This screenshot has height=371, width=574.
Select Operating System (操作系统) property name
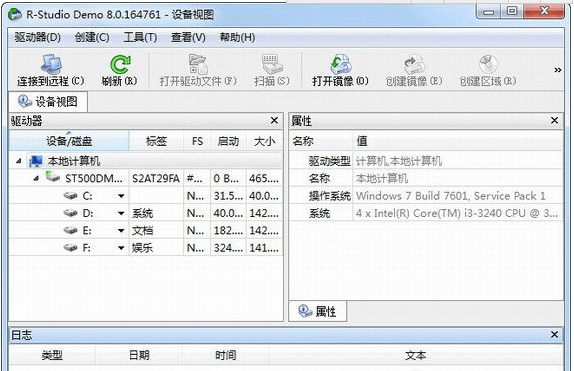329,196
